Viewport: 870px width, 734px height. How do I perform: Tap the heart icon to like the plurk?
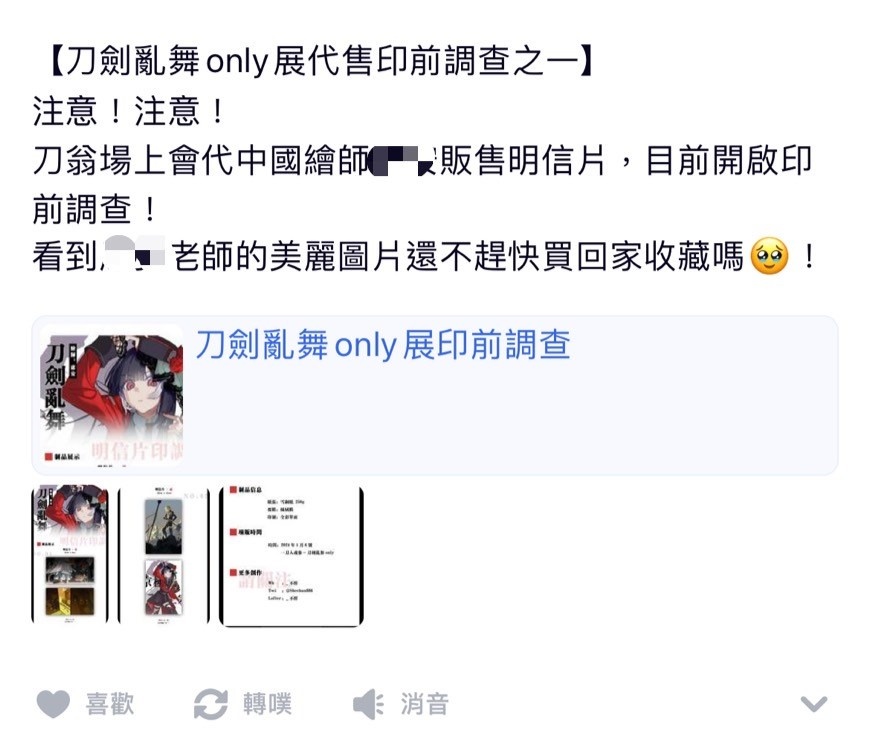point(53,705)
